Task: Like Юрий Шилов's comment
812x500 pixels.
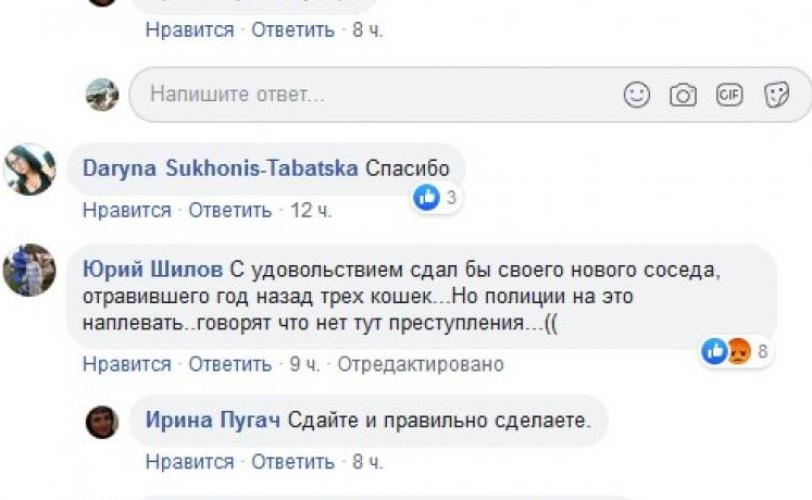Action: (127, 364)
